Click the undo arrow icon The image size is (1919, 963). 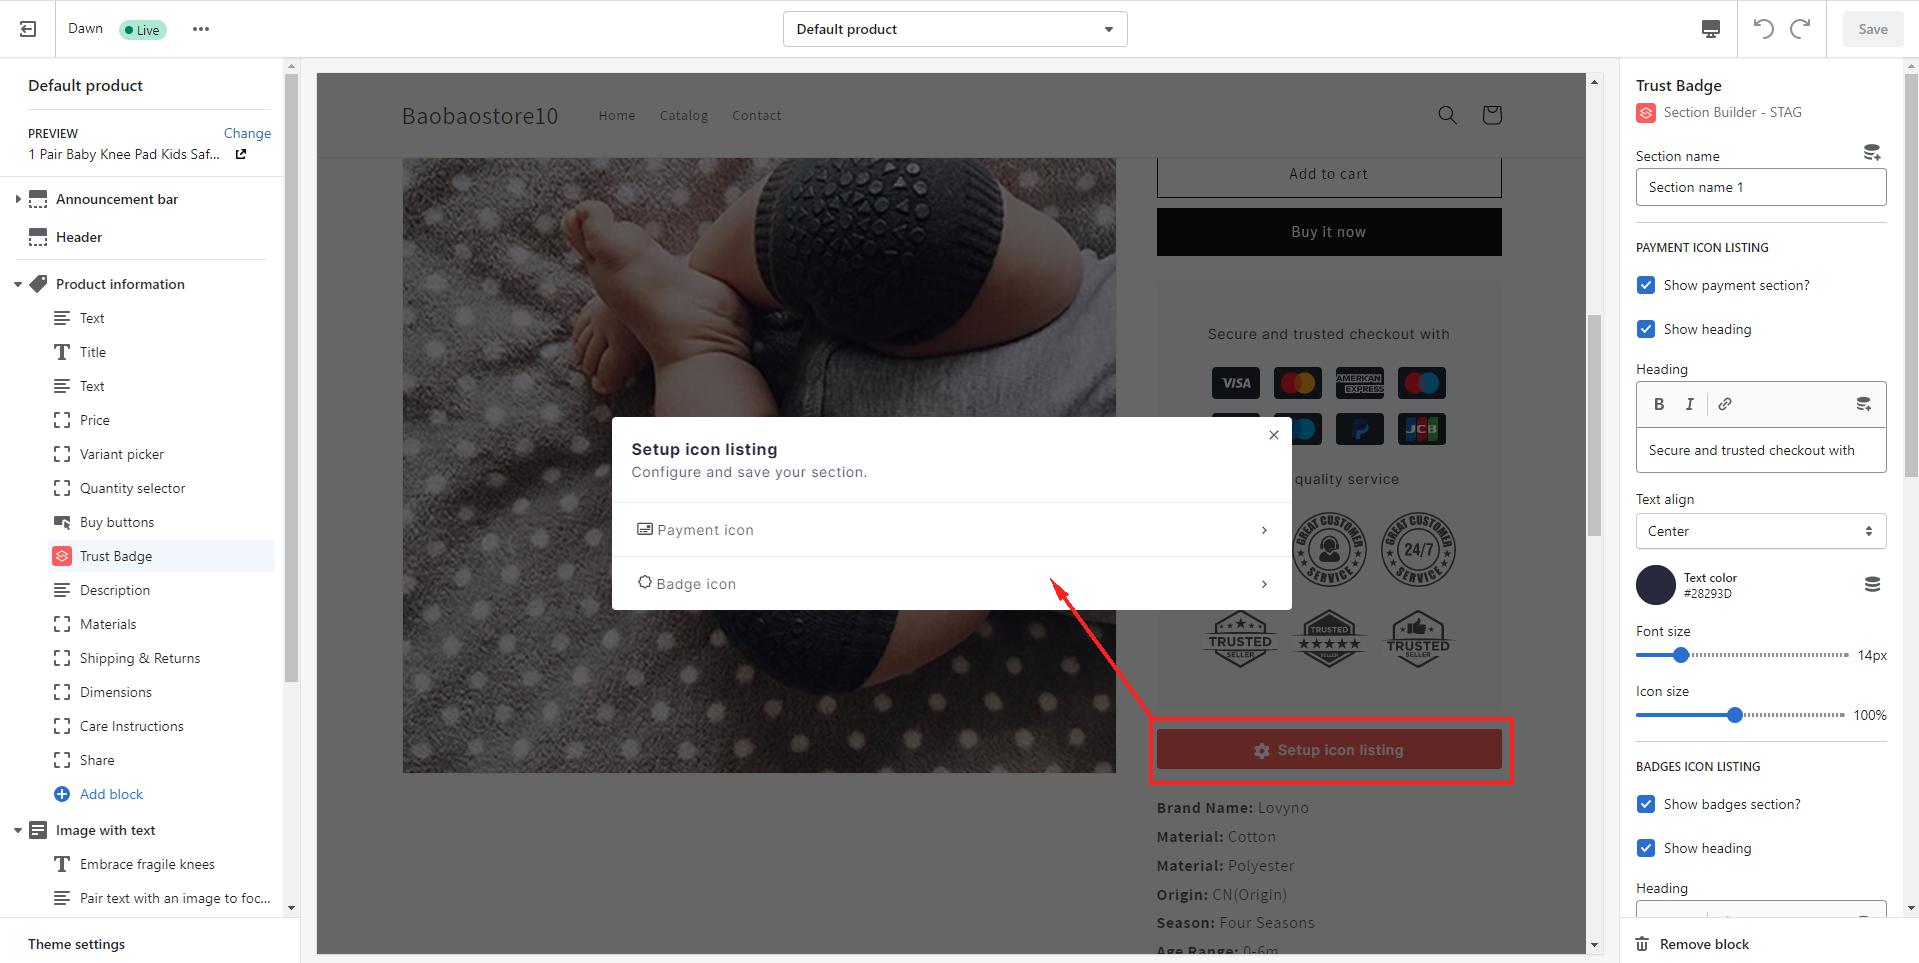tap(1764, 29)
